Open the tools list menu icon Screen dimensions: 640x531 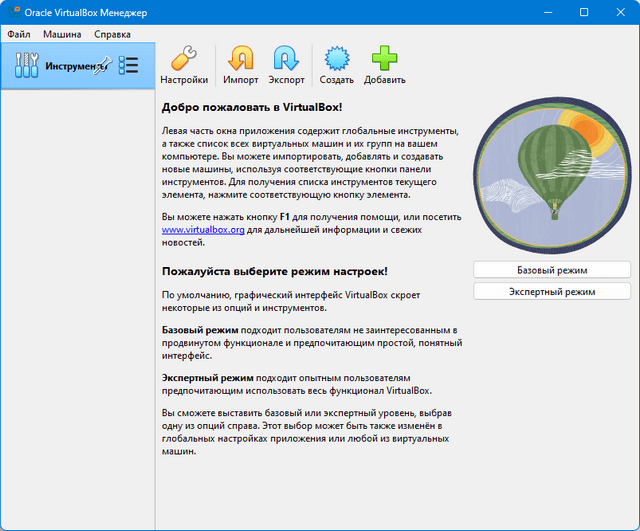(128, 66)
